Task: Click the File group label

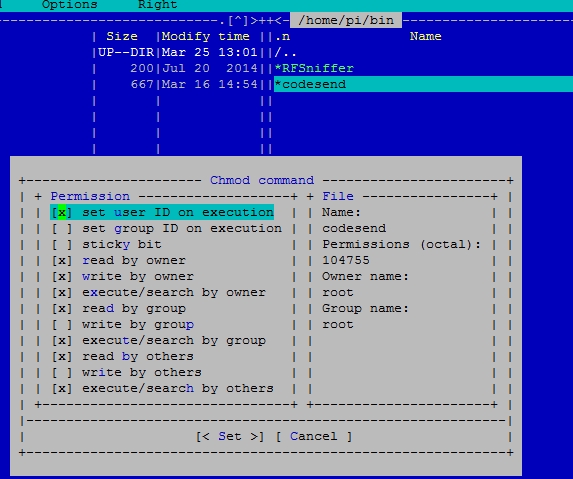Action: [x=338, y=196]
